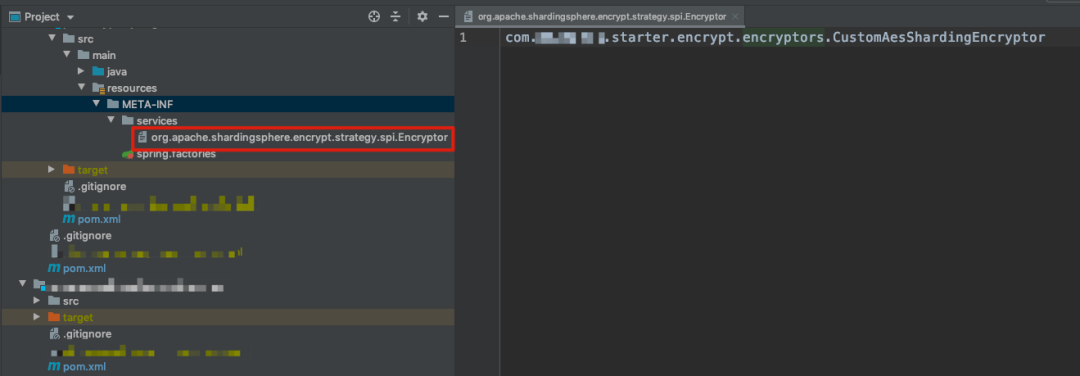Open the spring.factories file
The width and height of the screenshot is (1080, 376).
click(176, 154)
